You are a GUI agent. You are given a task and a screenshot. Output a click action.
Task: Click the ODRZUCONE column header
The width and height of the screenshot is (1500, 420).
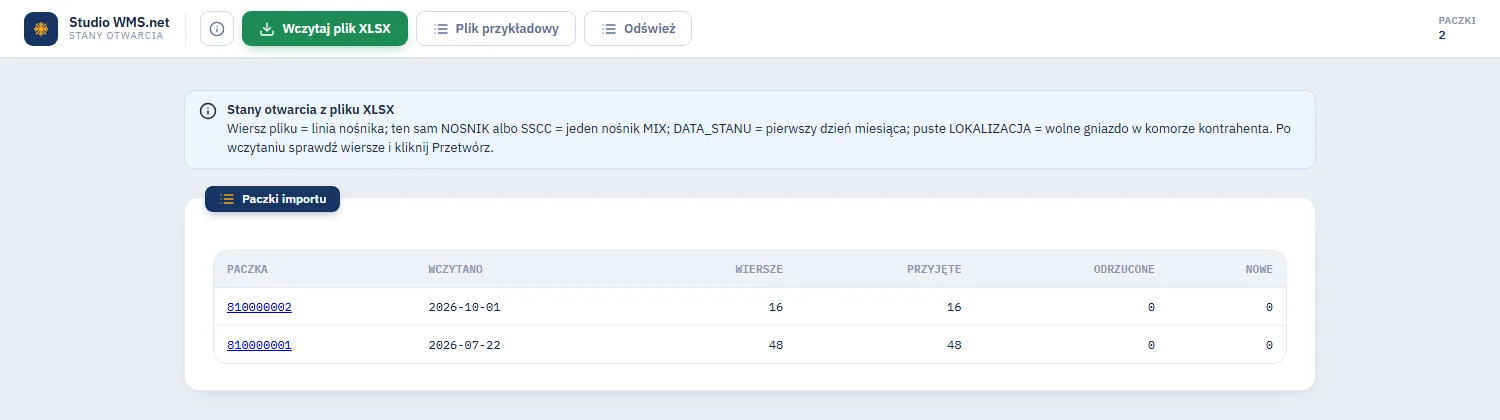coord(1124,269)
